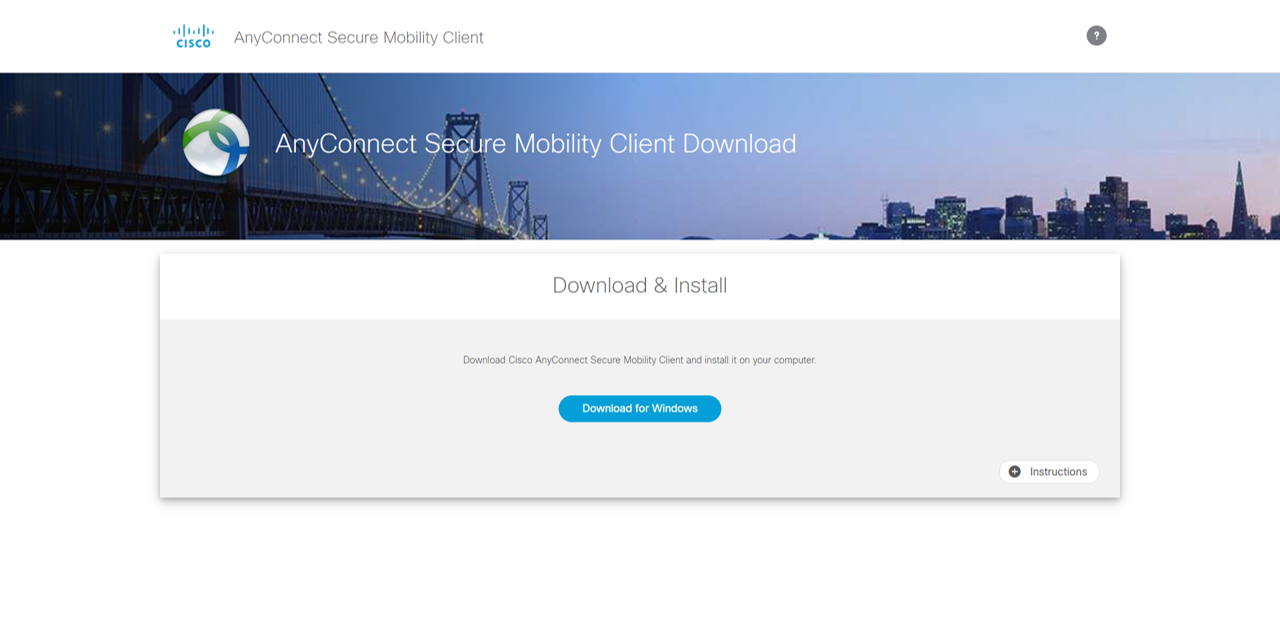The width and height of the screenshot is (1280, 644).
Task: Click the Download for Windows button
Action: (x=640, y=408)
